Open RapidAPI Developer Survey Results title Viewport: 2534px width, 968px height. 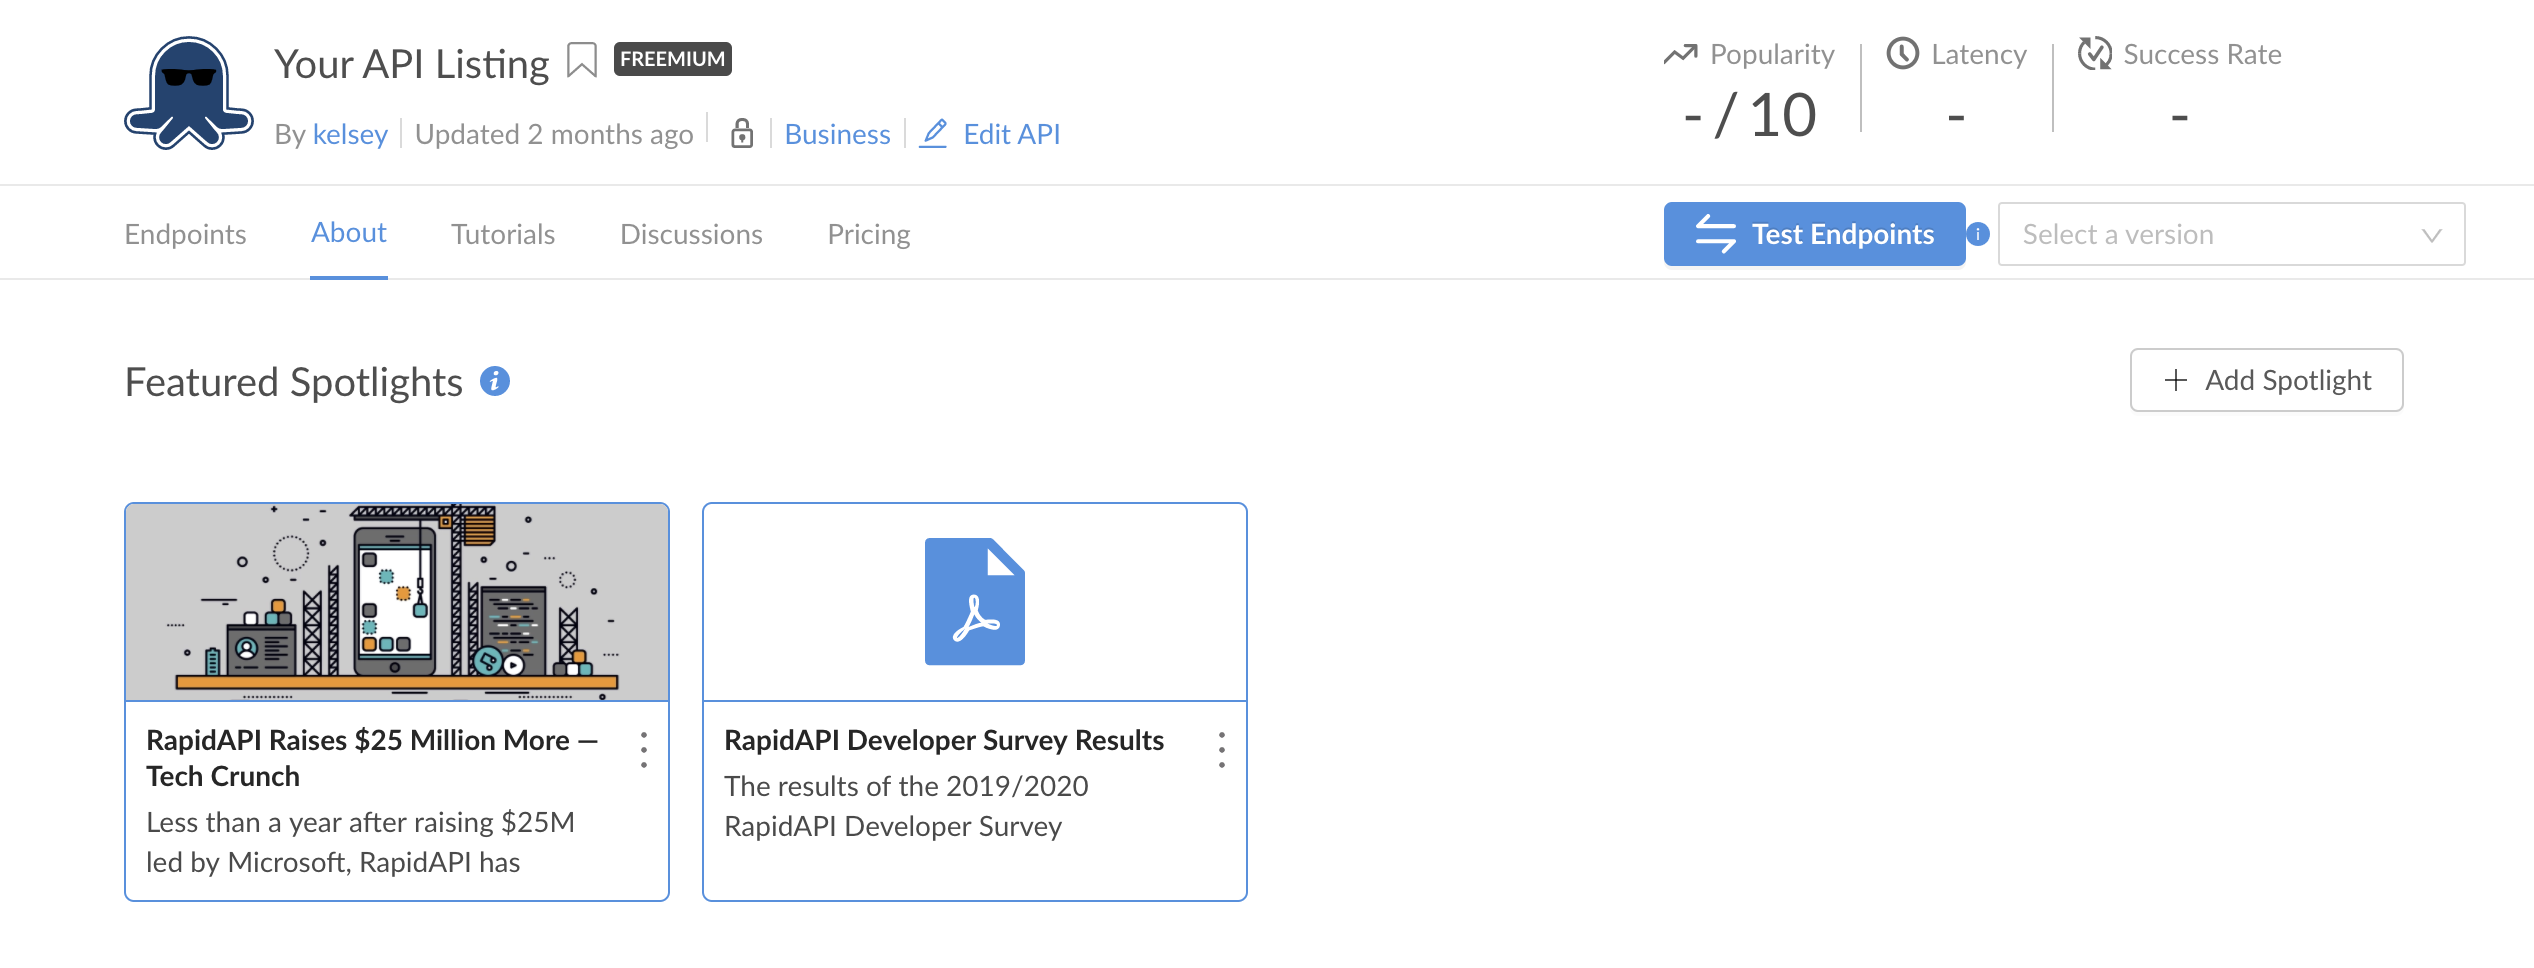(x=944, y=740)
